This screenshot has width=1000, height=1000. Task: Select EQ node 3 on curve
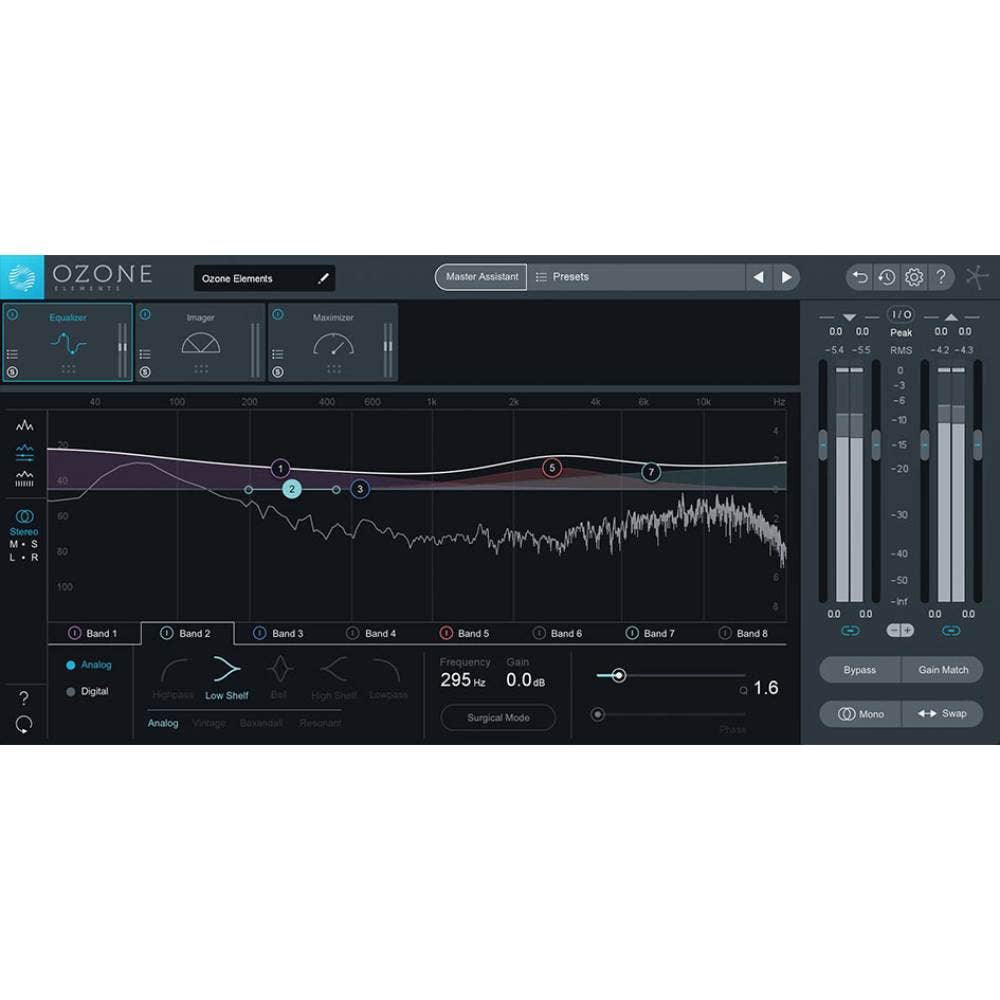coord(360,489)
